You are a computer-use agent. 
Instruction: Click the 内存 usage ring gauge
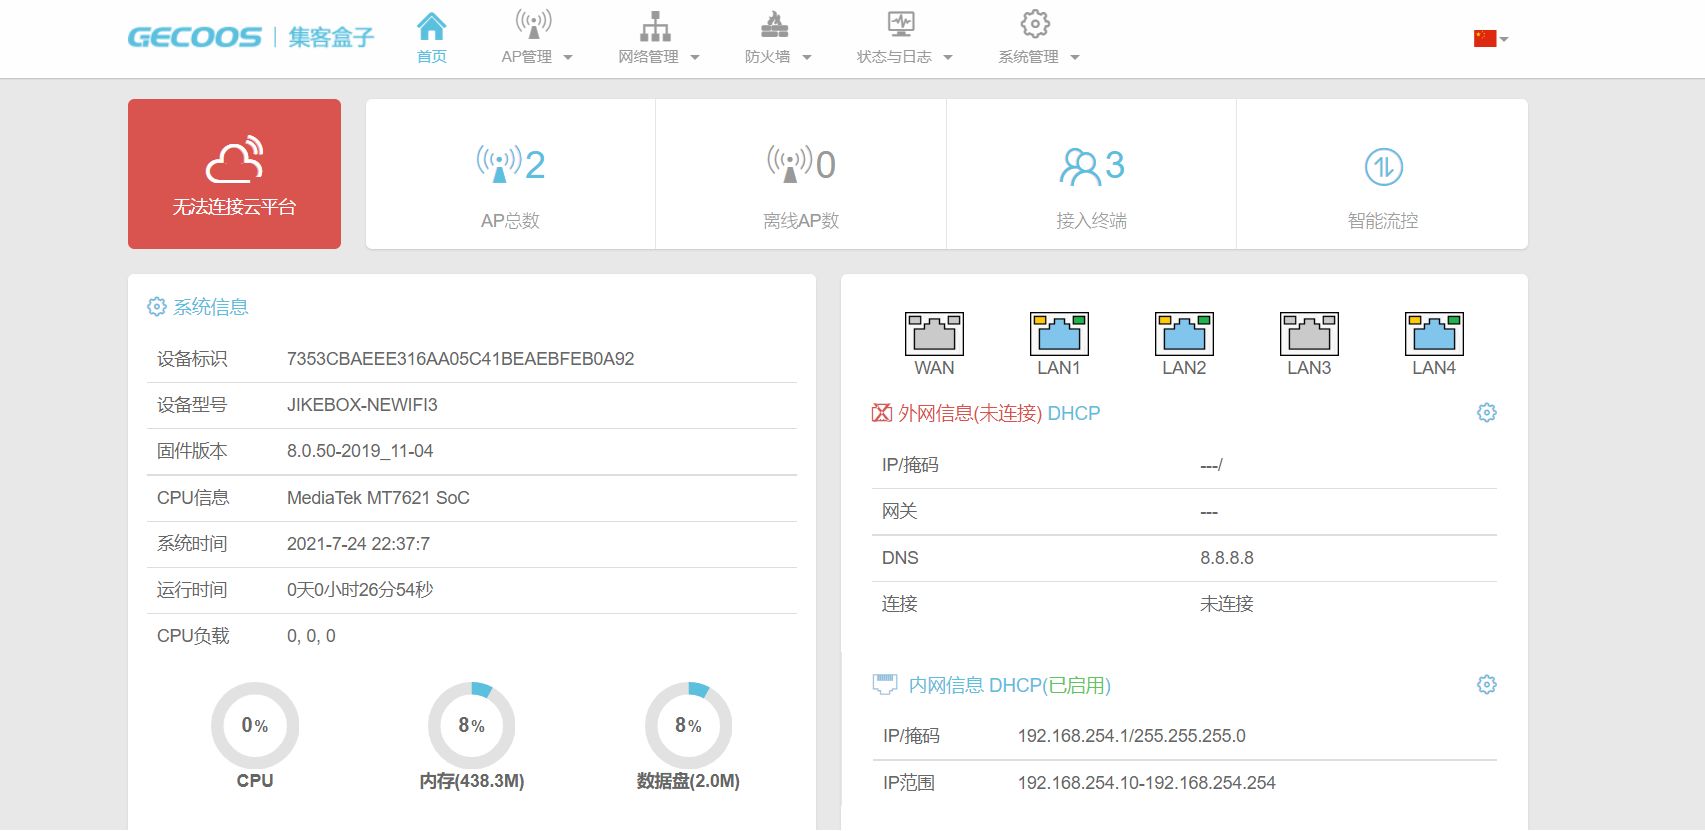(x=472, y=726)
